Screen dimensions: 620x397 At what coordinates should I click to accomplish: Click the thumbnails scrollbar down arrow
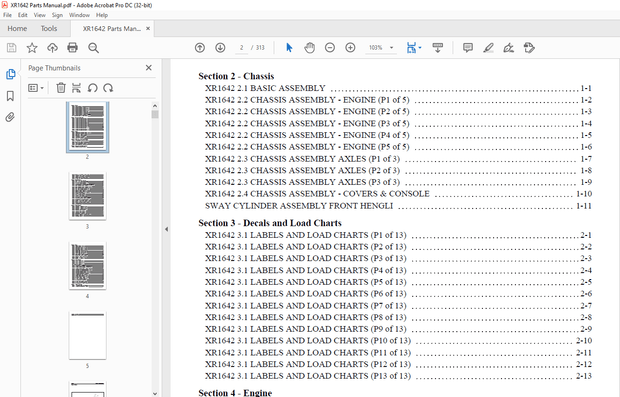[155, 393]
